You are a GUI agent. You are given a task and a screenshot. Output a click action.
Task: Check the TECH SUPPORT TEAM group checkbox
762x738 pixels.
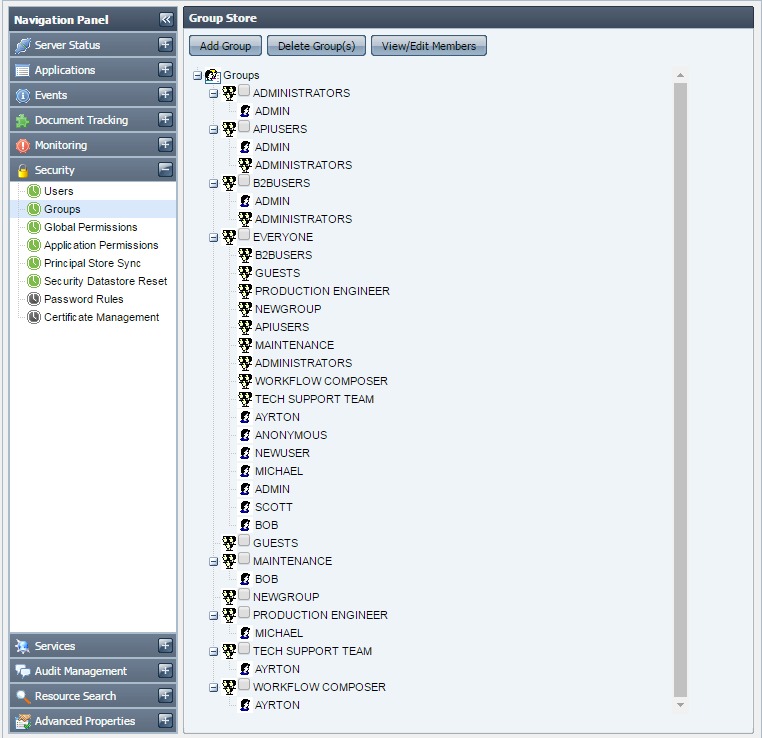pyautogui.click(x=244, y=648)
